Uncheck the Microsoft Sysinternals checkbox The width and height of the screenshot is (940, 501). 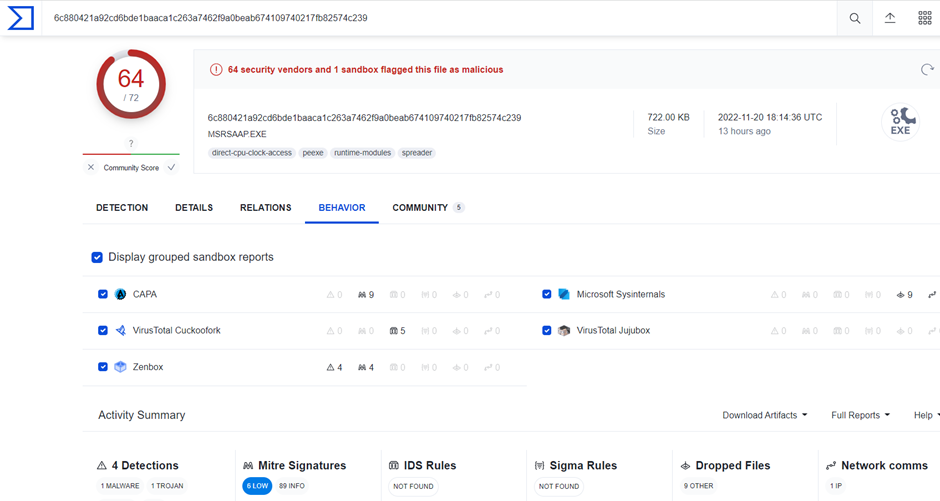pyautogui.click(x=547, y=294)
